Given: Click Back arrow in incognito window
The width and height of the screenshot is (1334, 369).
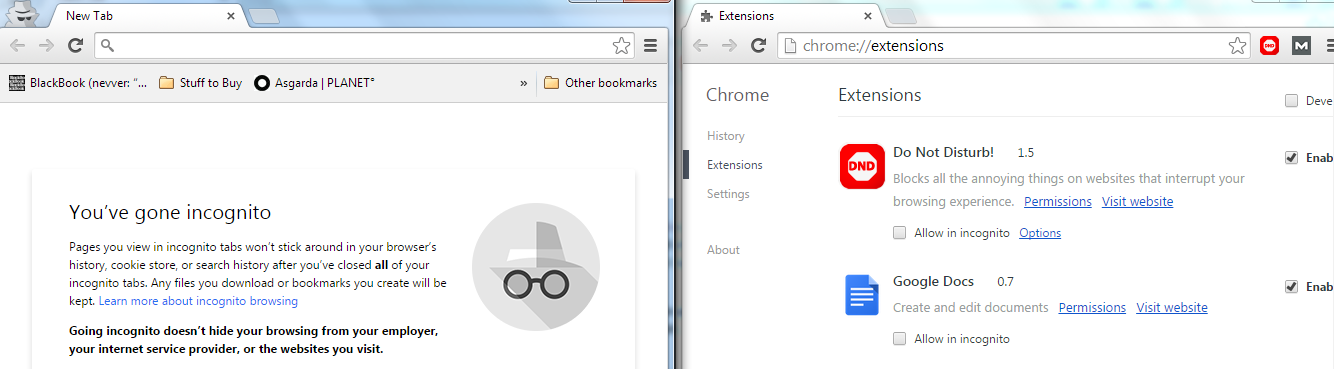Looking at the screenshot, I should [17, 46].
